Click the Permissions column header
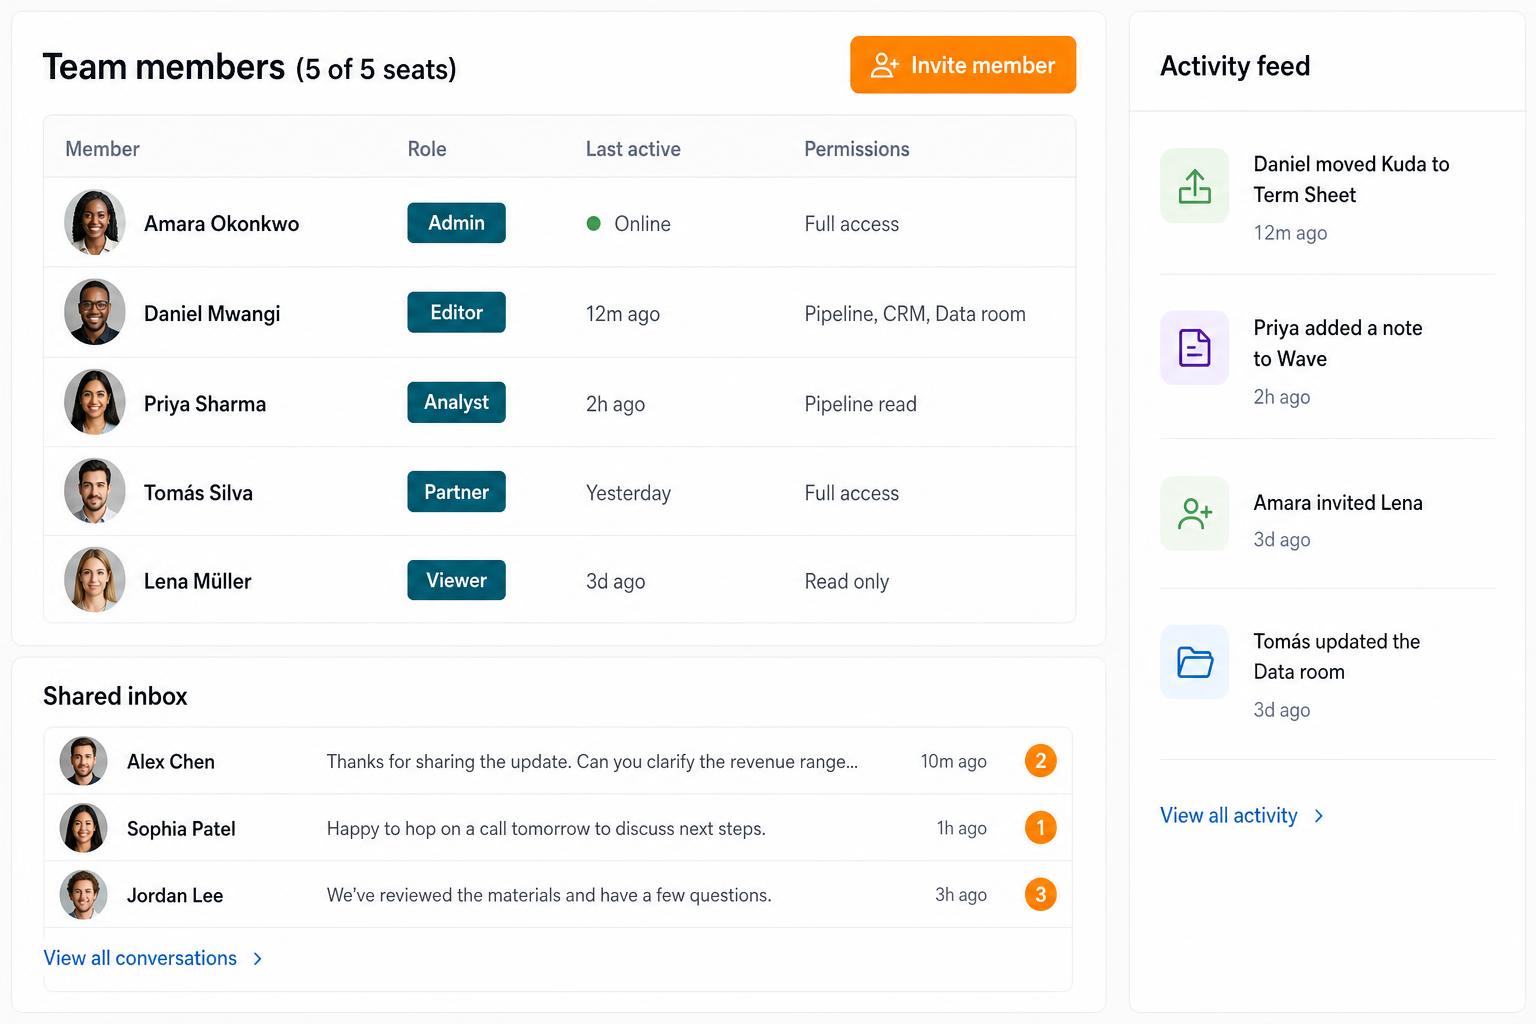 857,149
